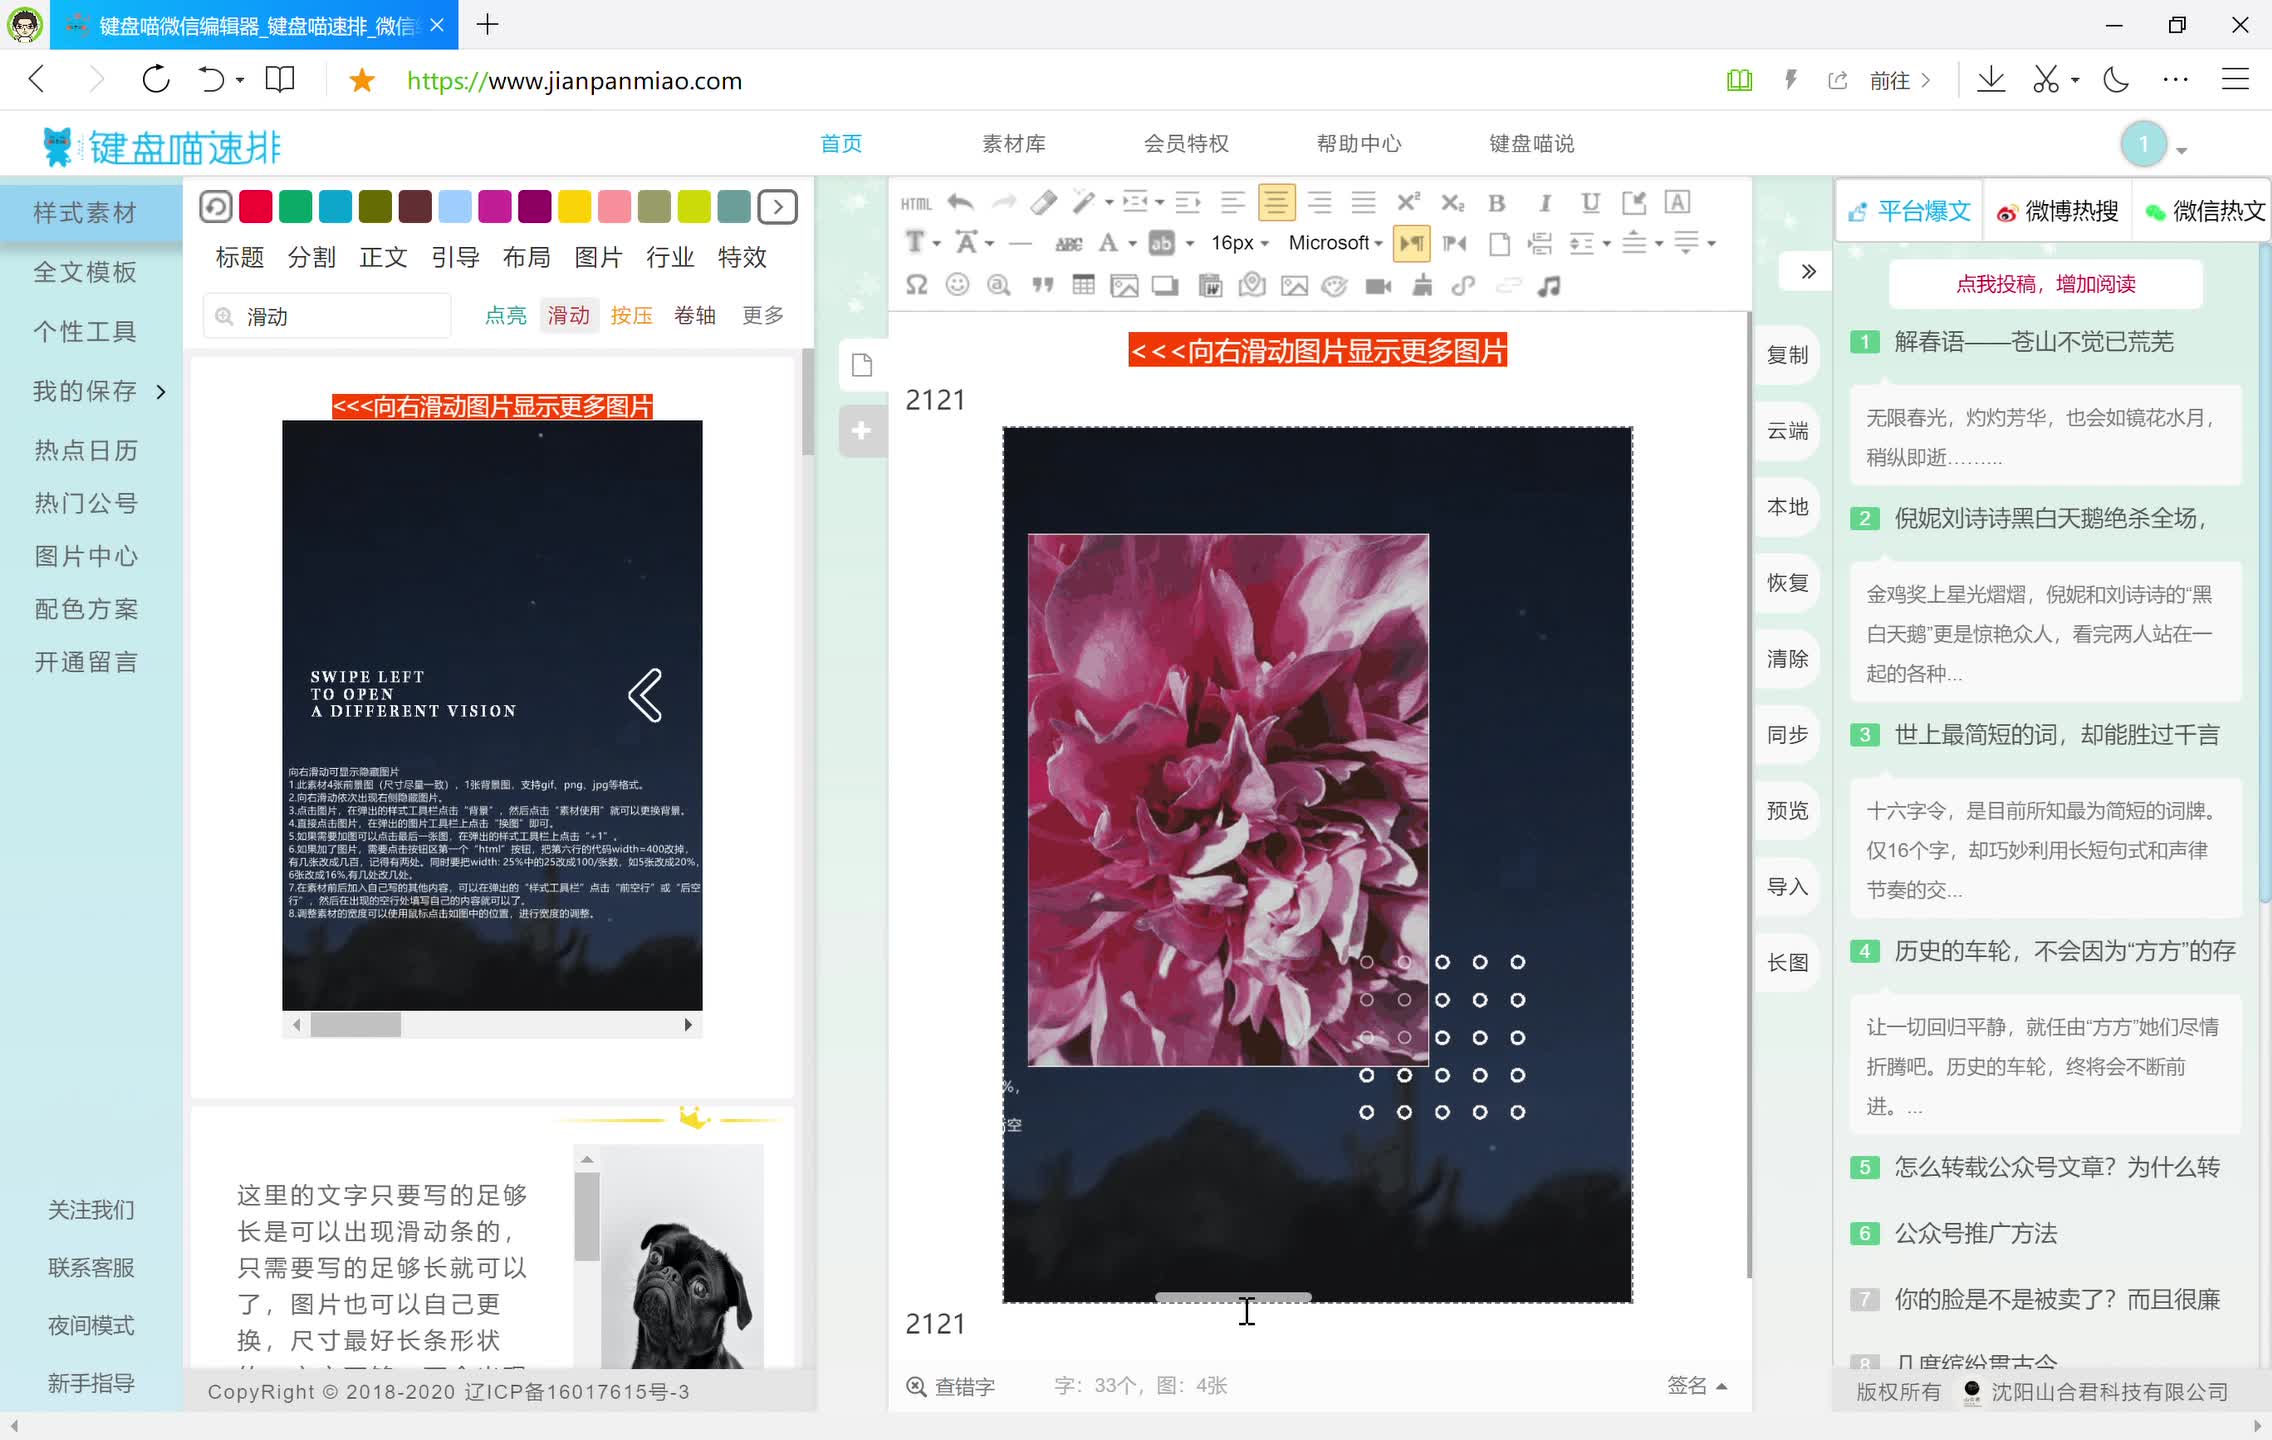Collapse the right panel with double chevron
2272x1440 pixels.
[x=1808, y=271]
